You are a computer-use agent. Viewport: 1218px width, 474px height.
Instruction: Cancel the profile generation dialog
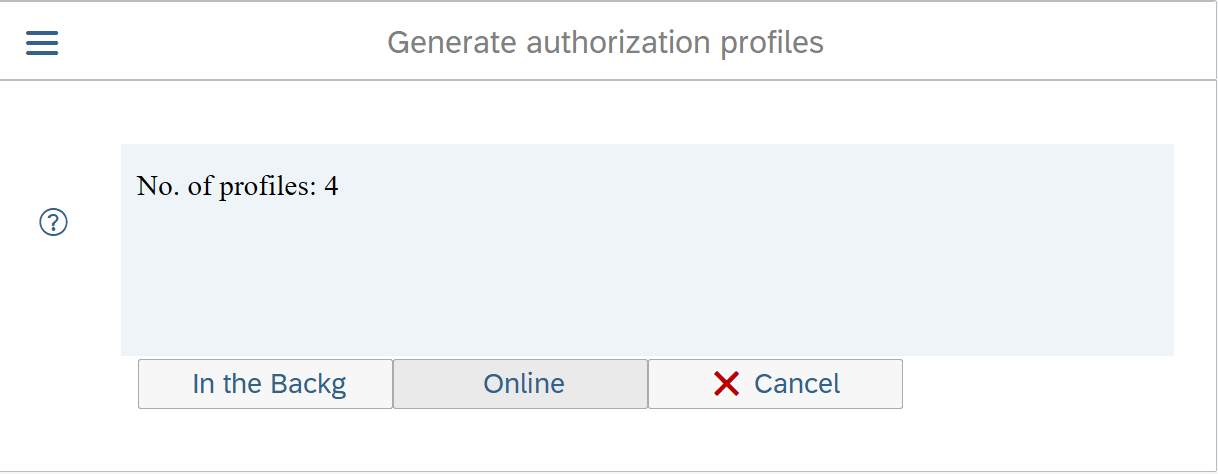(x=775, y=384)
